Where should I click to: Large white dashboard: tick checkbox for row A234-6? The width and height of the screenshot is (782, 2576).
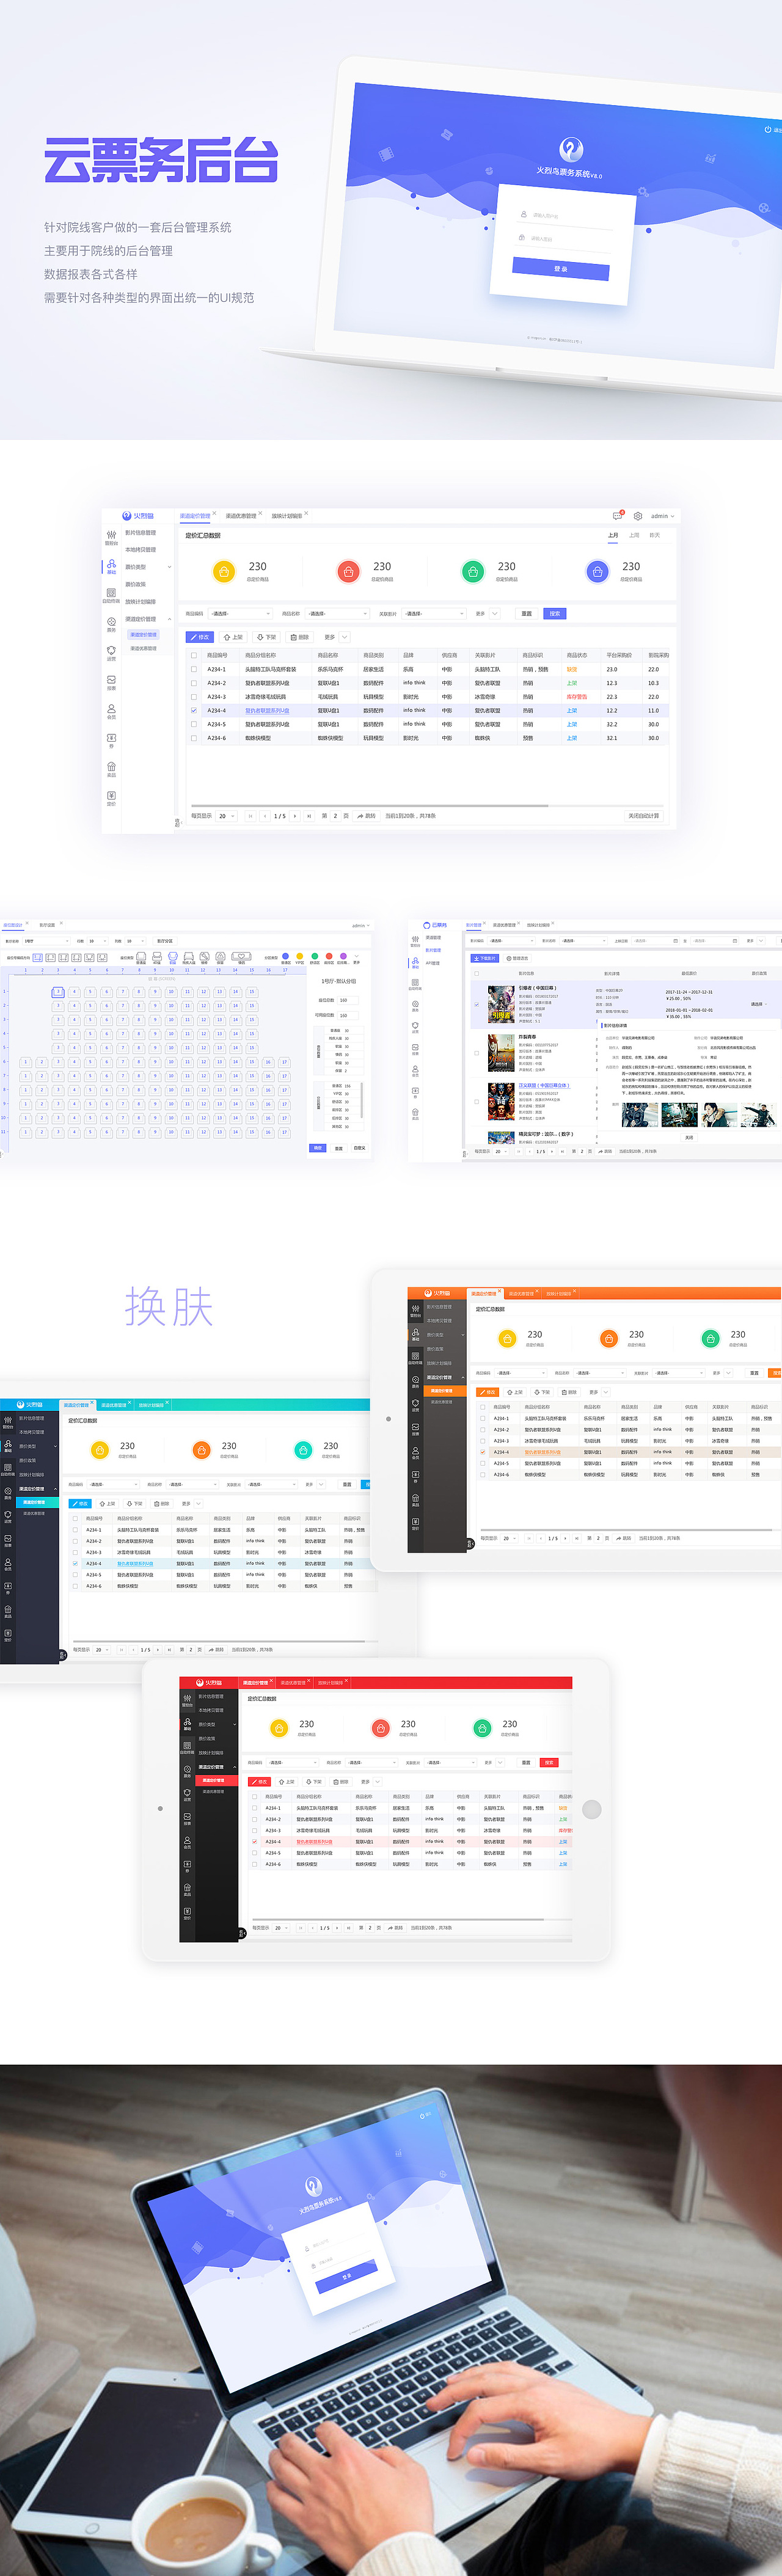(x=194, y=738)
